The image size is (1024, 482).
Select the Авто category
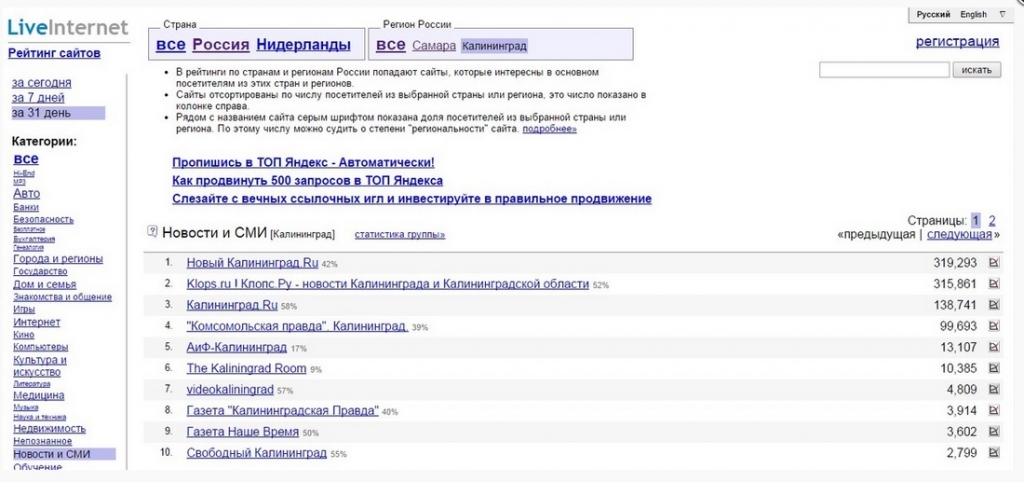click(x=26, y=193)
